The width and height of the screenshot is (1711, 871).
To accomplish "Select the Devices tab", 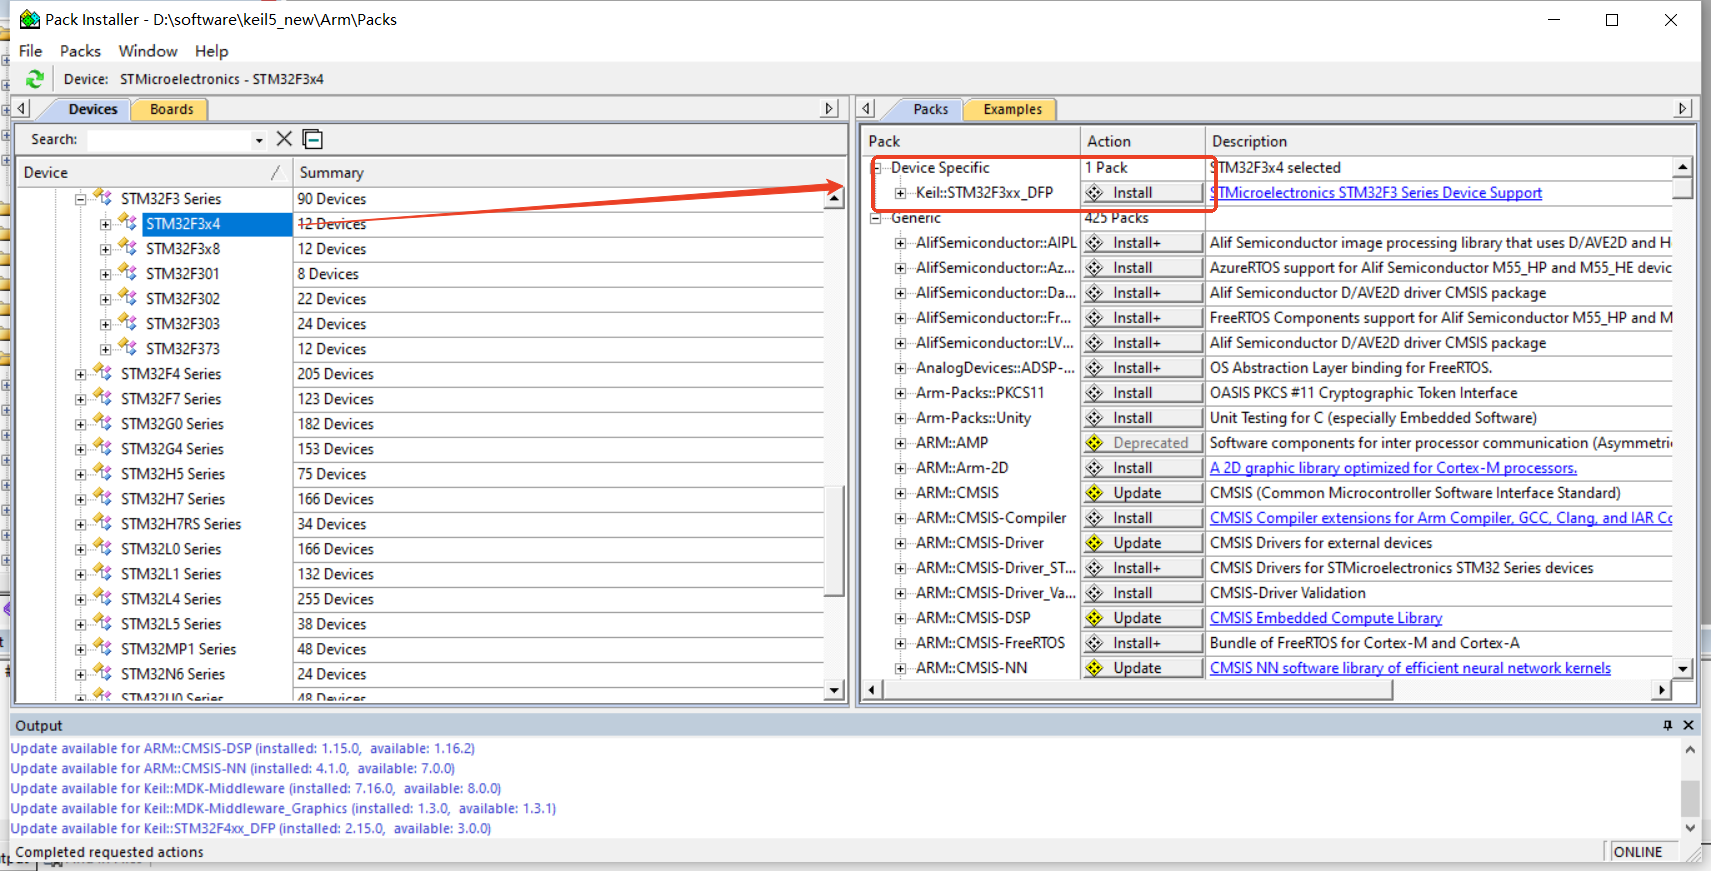I will click(93, 109).
